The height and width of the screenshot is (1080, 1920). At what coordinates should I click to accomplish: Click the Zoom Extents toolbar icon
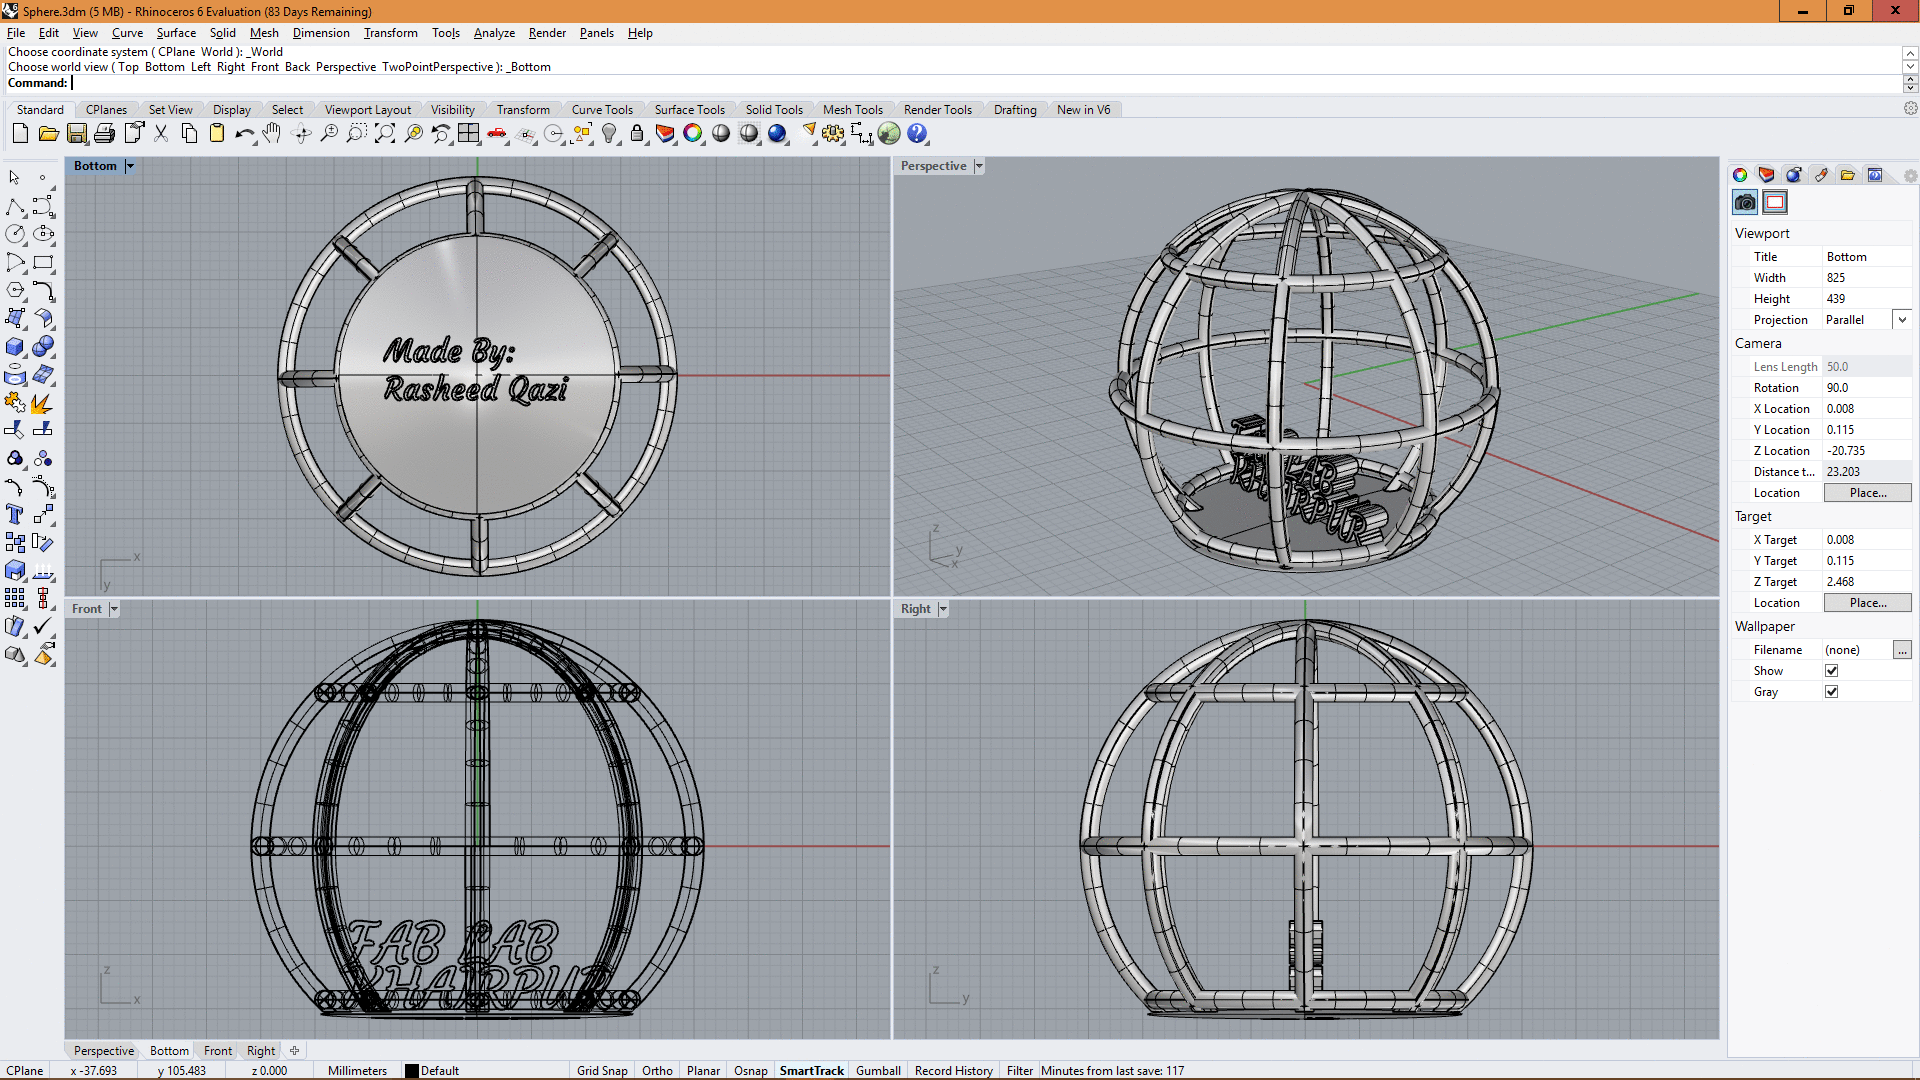pyautogui.click(x=385, y=133)
